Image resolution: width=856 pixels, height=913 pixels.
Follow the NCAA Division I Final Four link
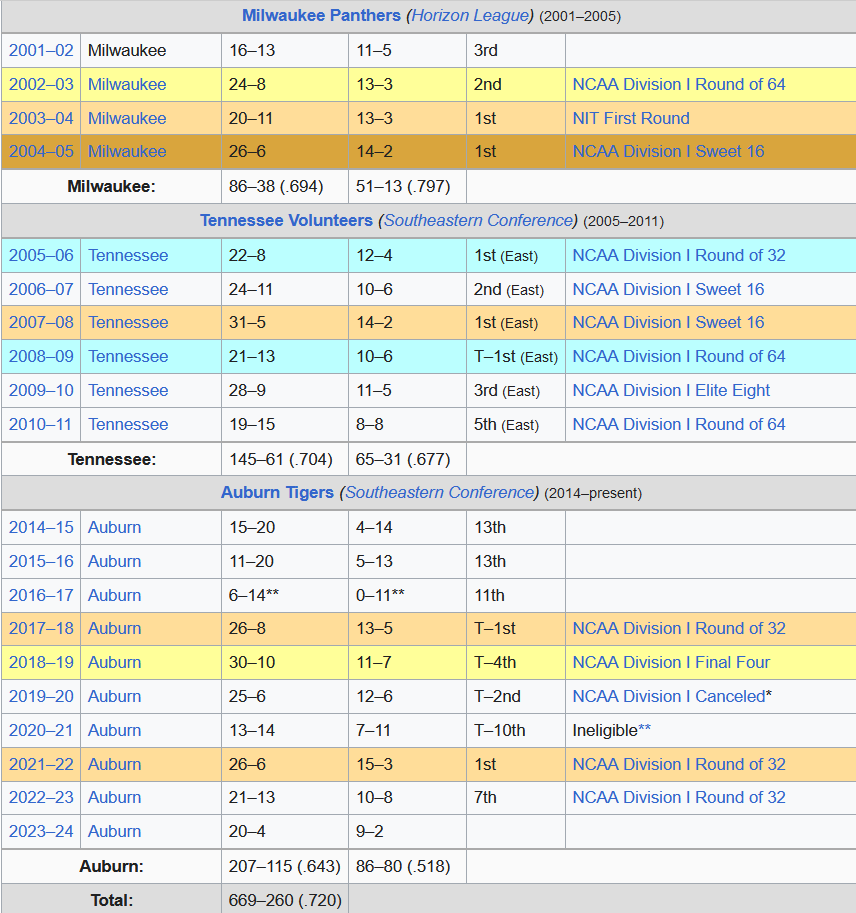(671, 663)
